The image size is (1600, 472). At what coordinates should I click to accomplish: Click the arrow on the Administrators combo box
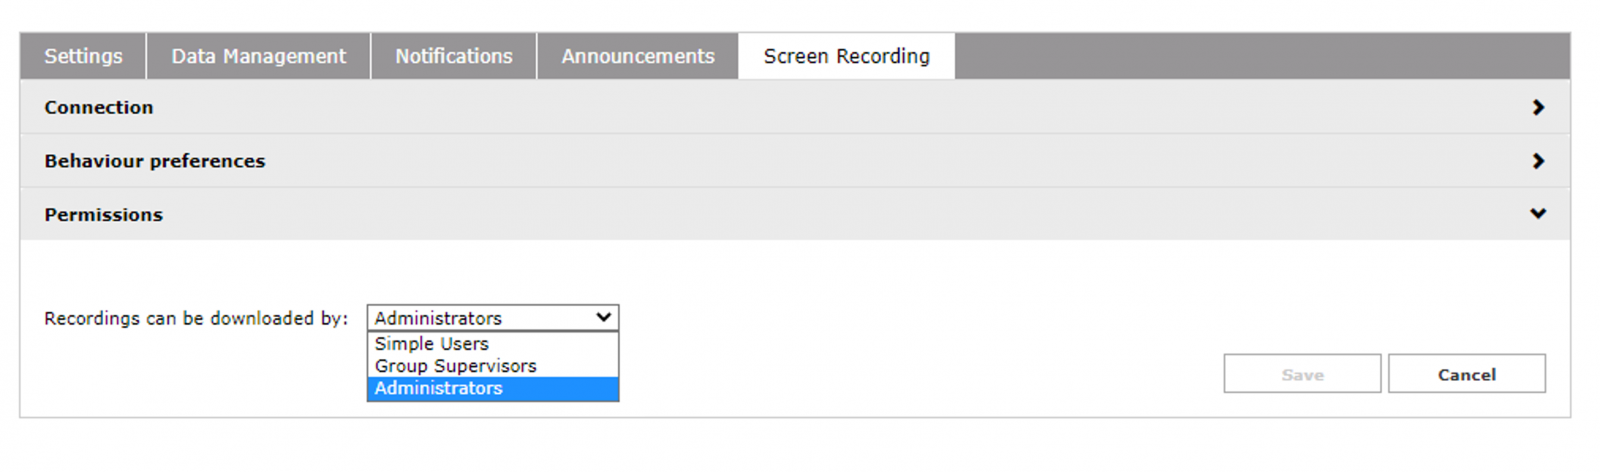(x=603, y=317)
